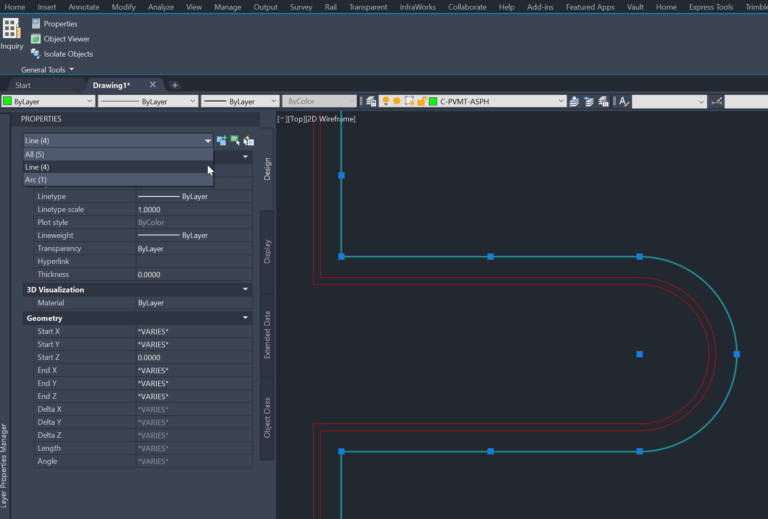Click the Hyperlink property field
The height and width of the screenshot is (519, 768).
[x=194, y=261]
